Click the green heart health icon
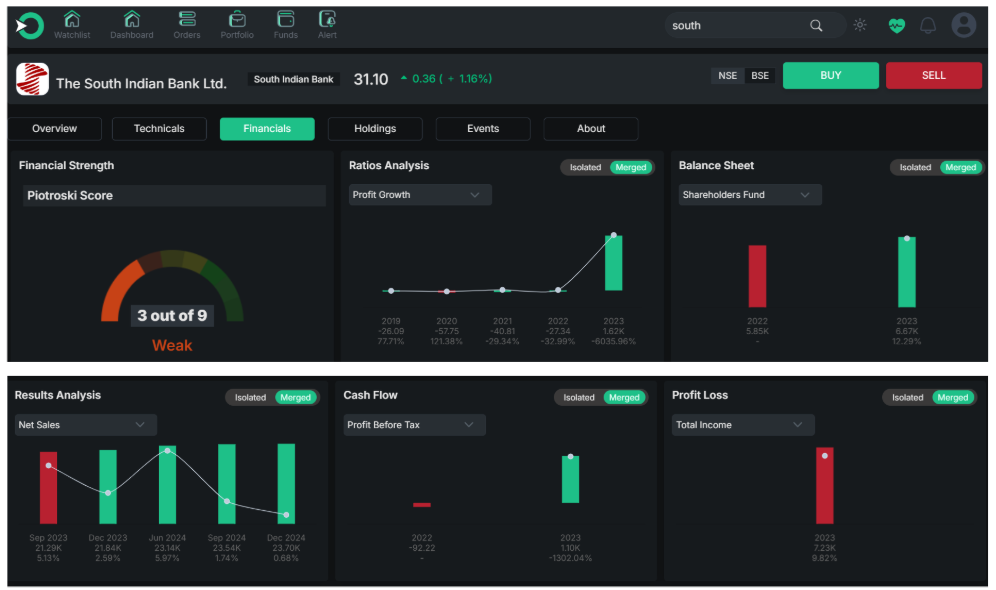 tap(896, 26)
